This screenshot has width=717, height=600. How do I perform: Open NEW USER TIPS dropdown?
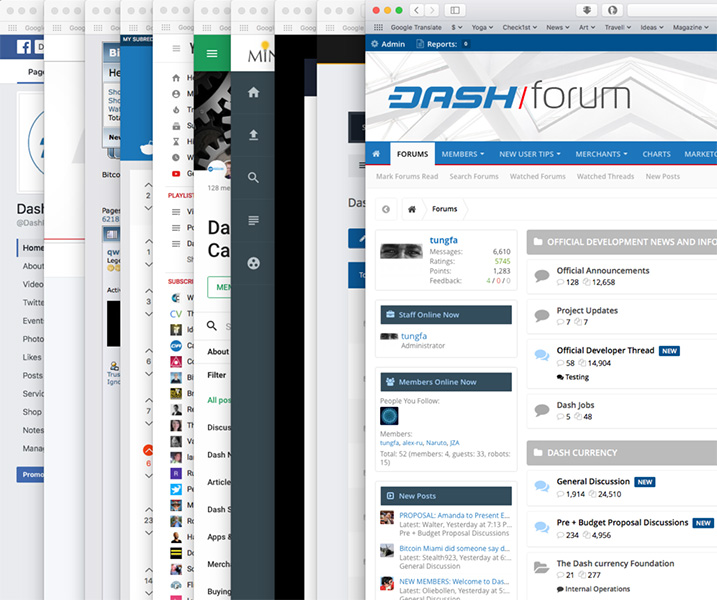pyautogui.click(x=530, y=154)
